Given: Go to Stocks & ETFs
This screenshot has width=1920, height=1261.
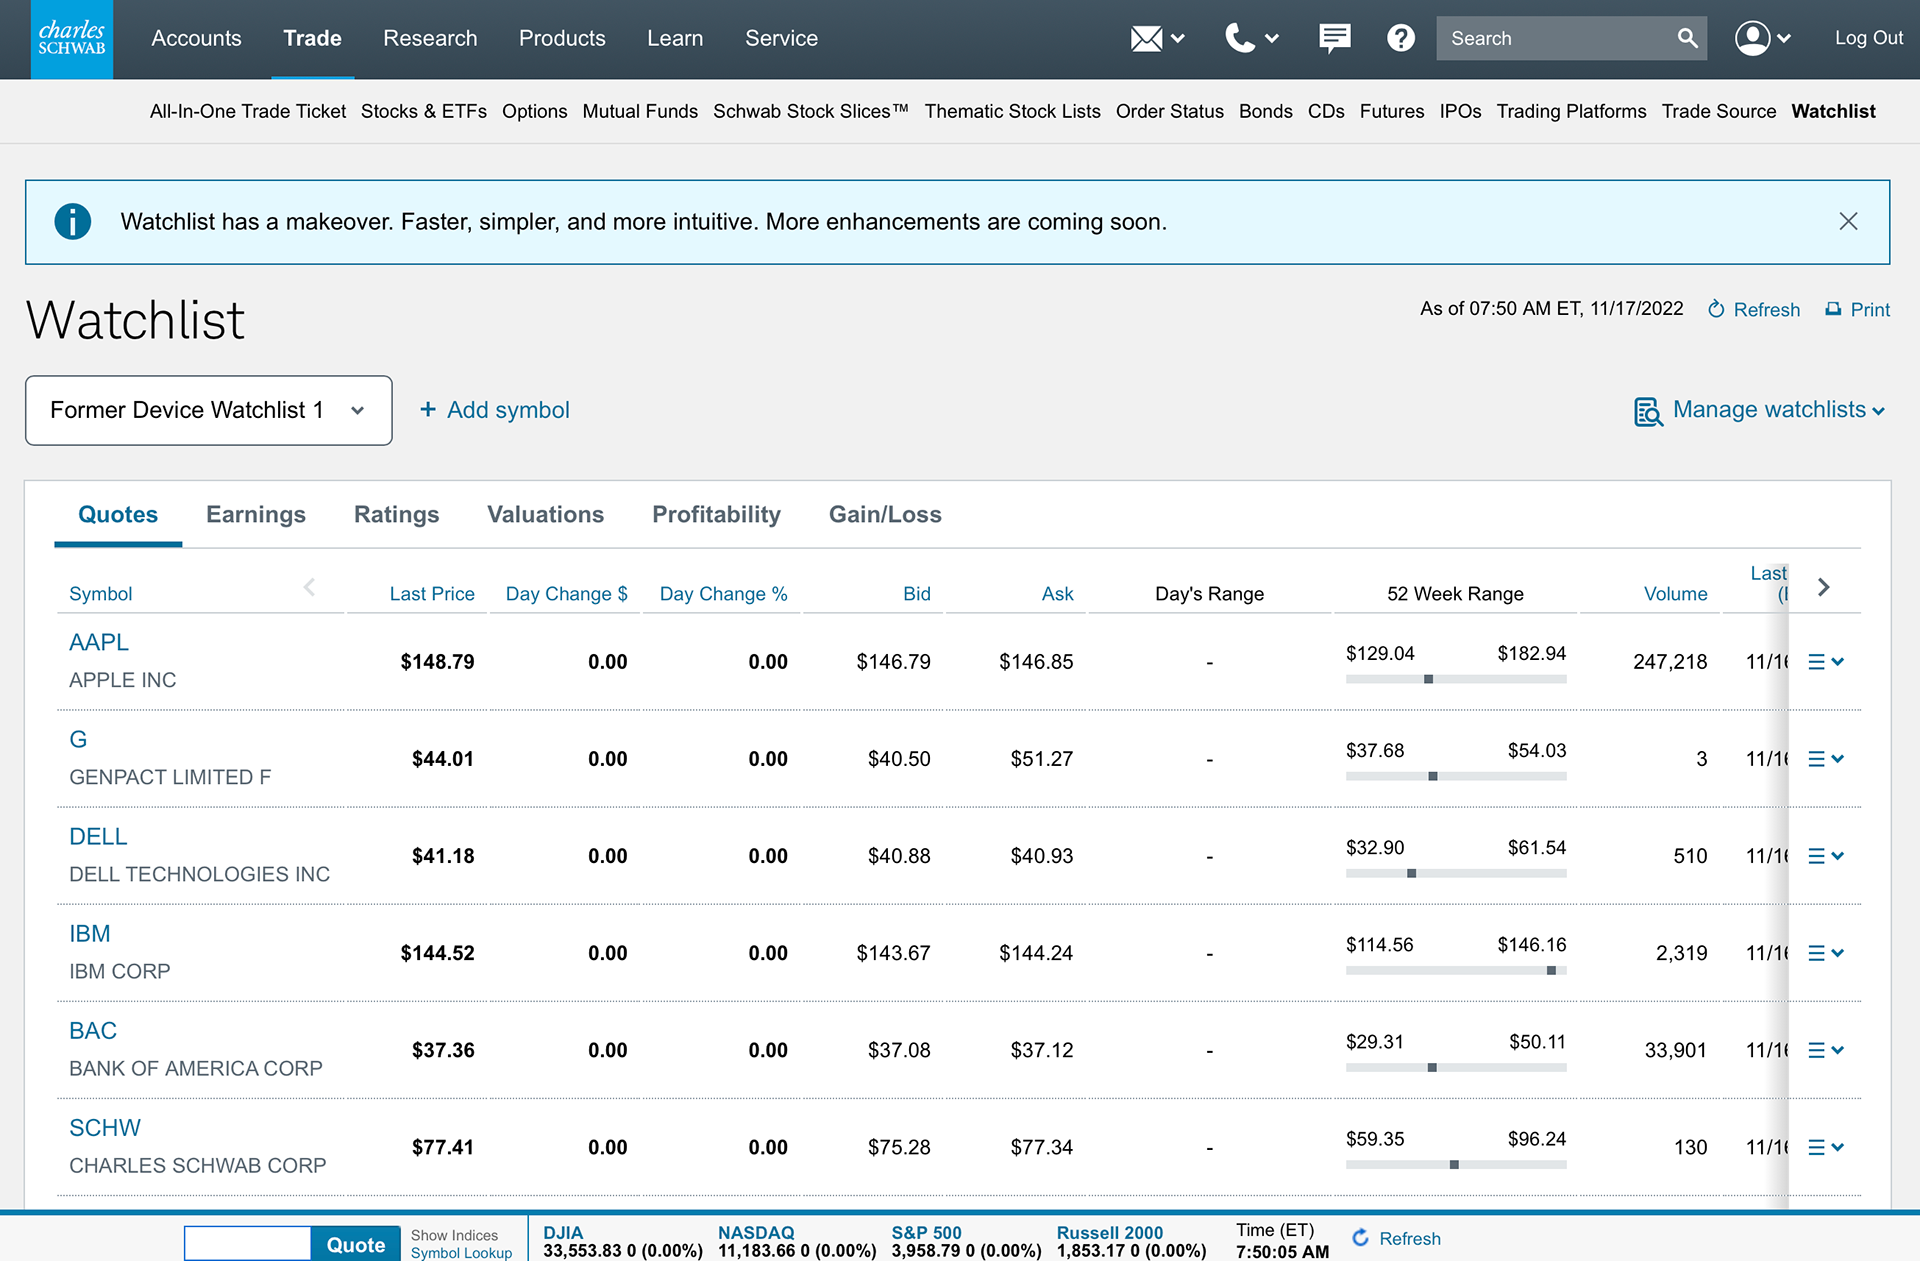Looking at the screenshot, I should click(x=423, y=112).
